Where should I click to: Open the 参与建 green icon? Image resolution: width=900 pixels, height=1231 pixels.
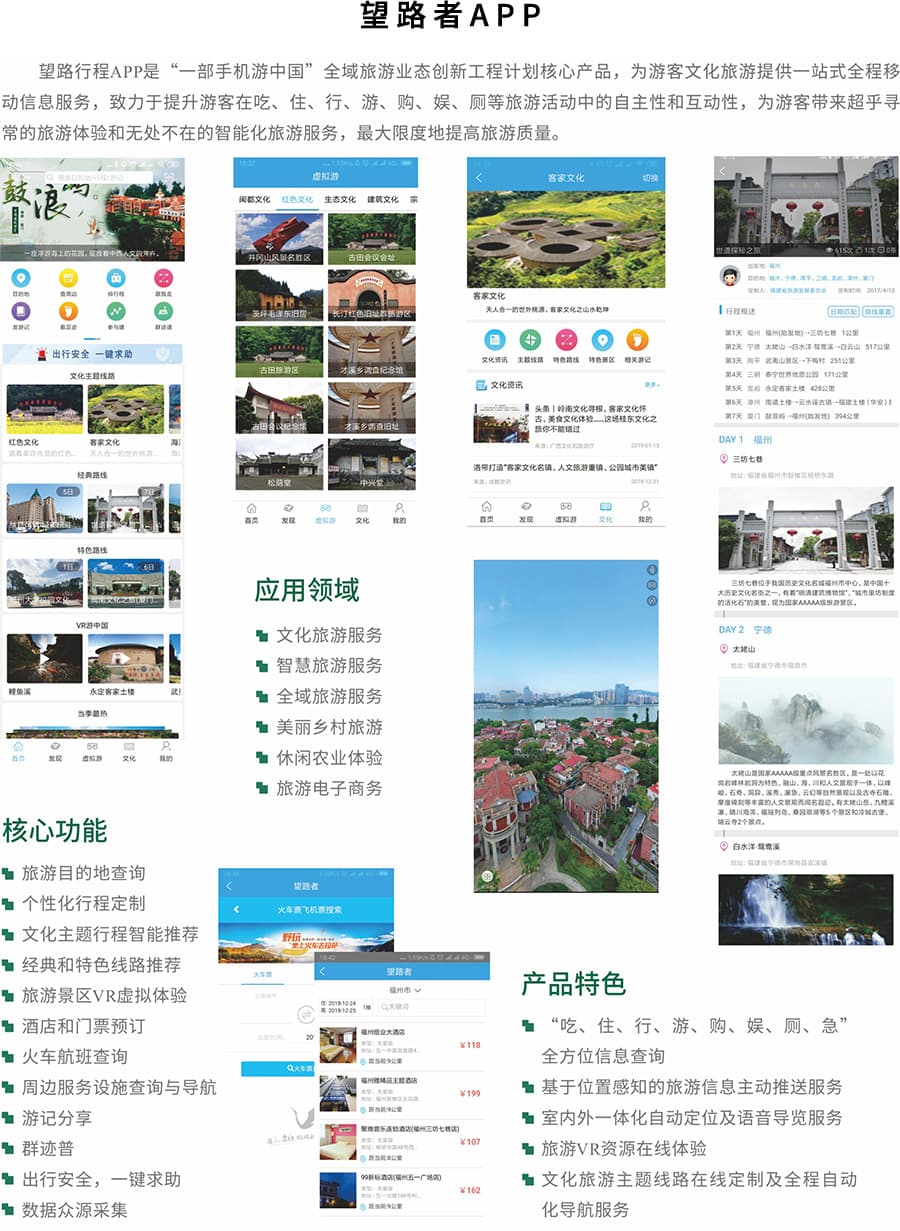pyautogui.click(x=116, y=310)
